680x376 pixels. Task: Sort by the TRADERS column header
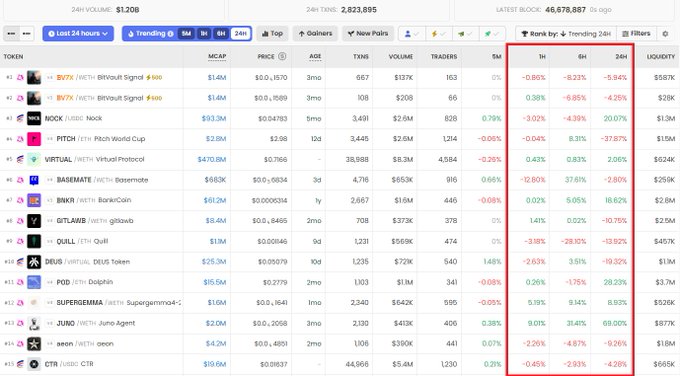point(444,56)
